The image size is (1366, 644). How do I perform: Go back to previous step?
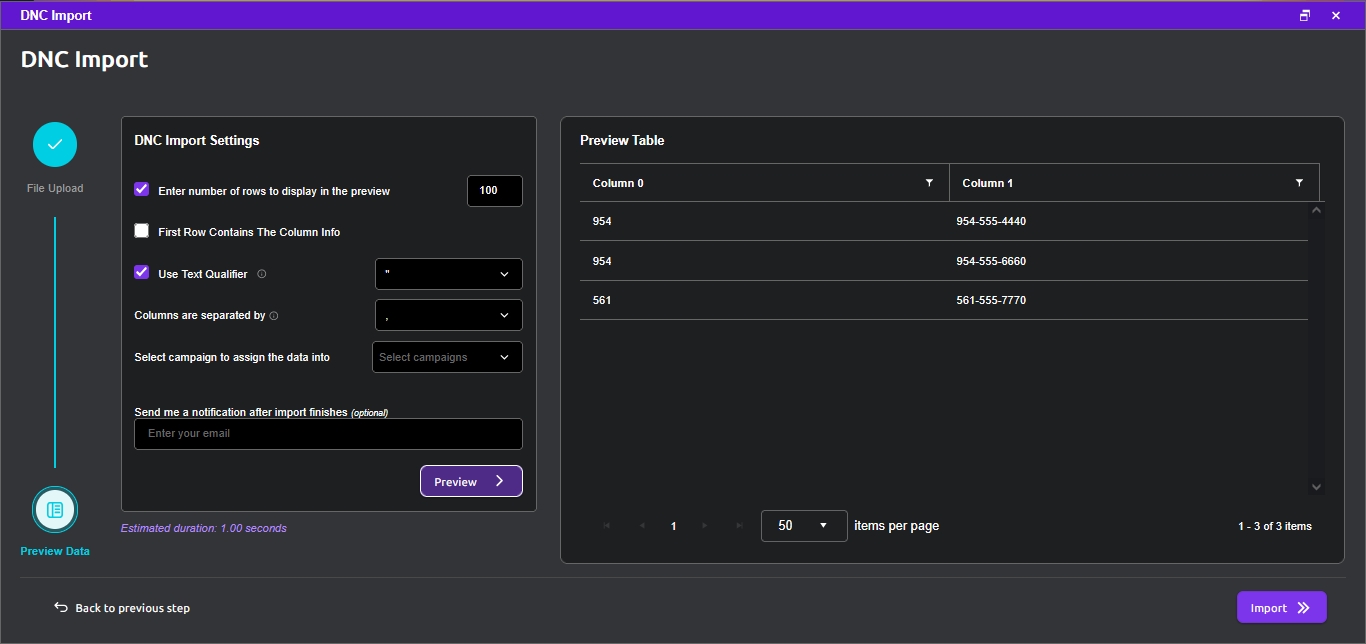coord(122,608)
